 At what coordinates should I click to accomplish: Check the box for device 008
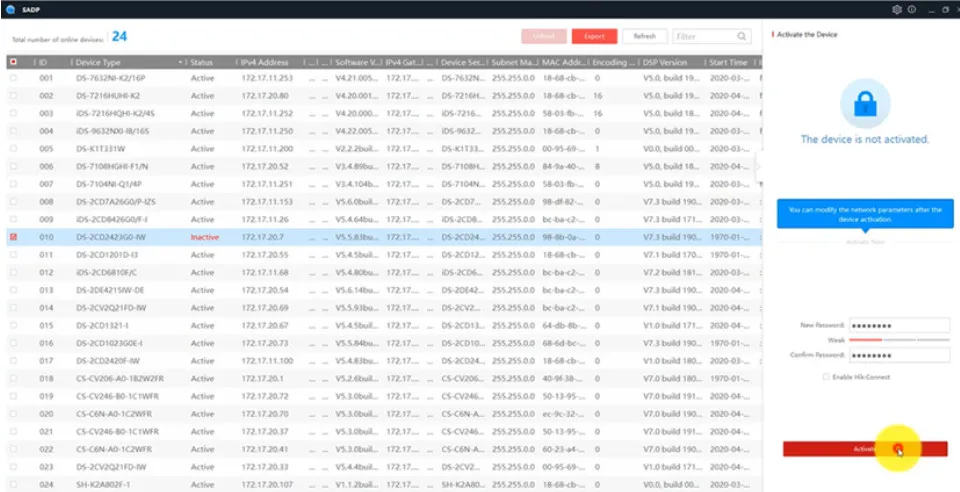(x=13, y=201)
